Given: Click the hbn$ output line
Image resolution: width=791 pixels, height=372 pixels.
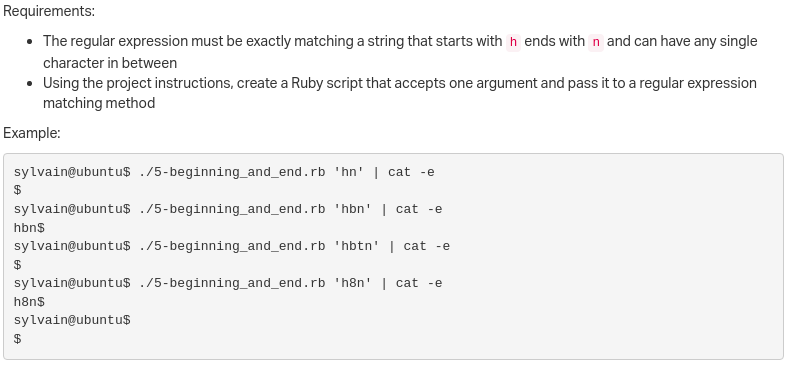Looking at the screenshot, I should pyautogui.click(x=29, y=228).
